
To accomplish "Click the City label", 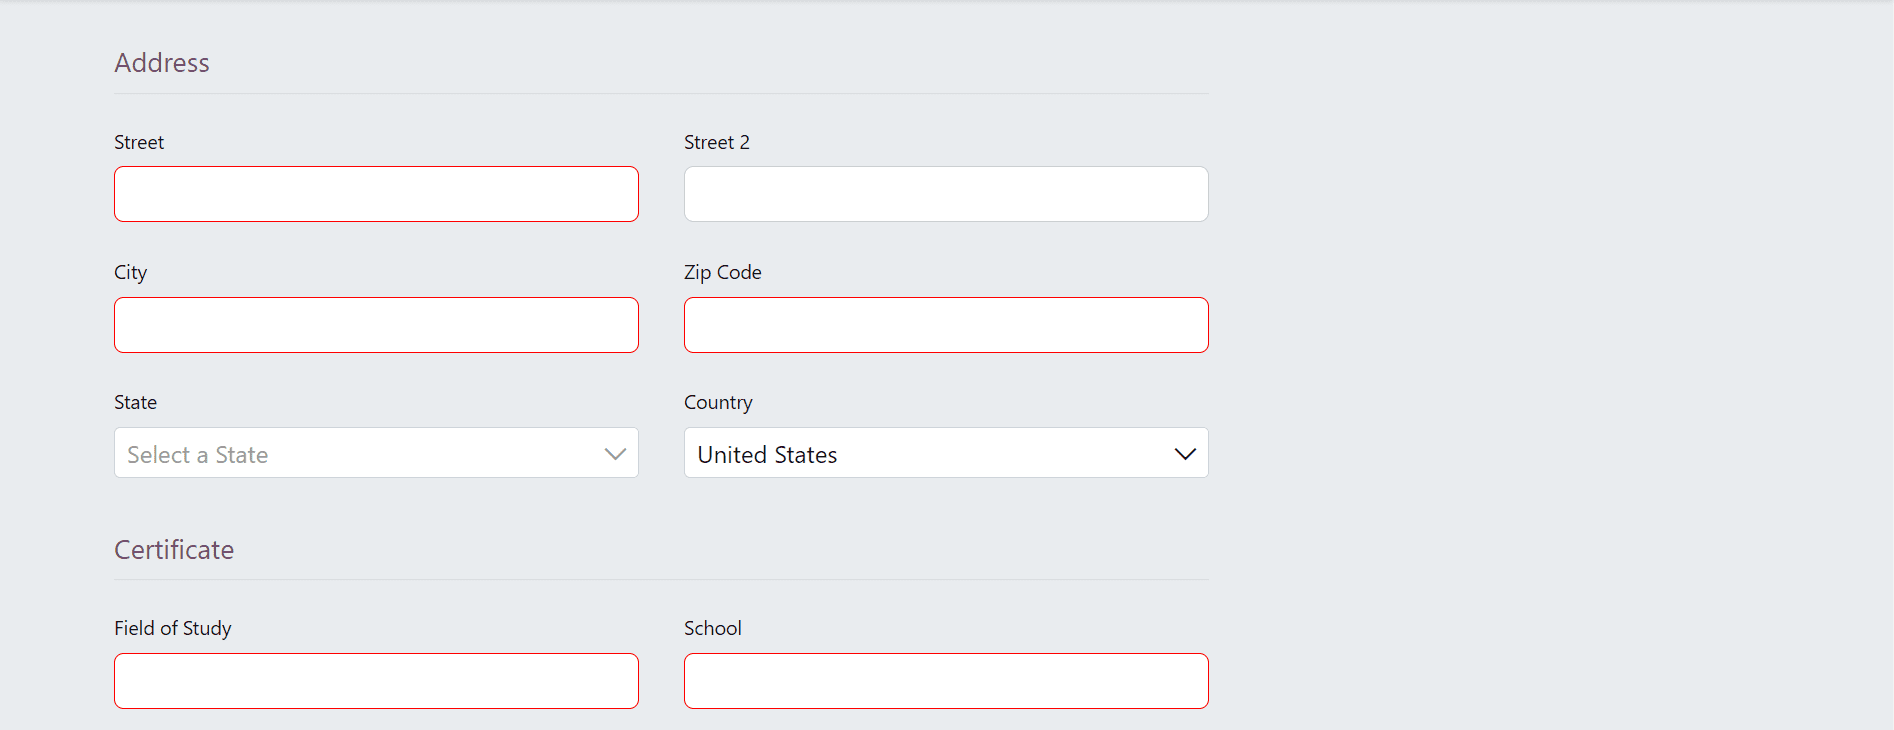I will click(x=130, y=272).
